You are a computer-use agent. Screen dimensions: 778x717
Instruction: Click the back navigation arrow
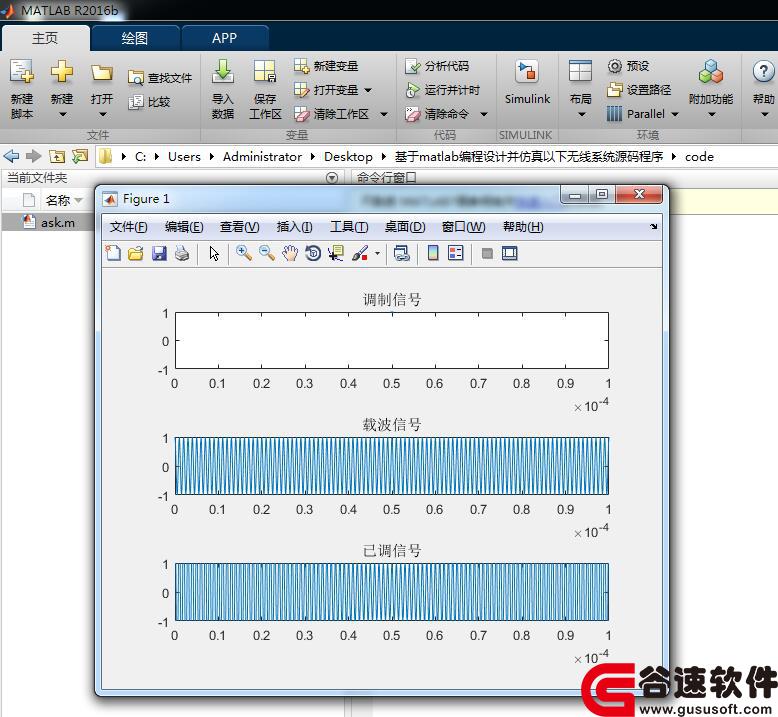point(11,156)
